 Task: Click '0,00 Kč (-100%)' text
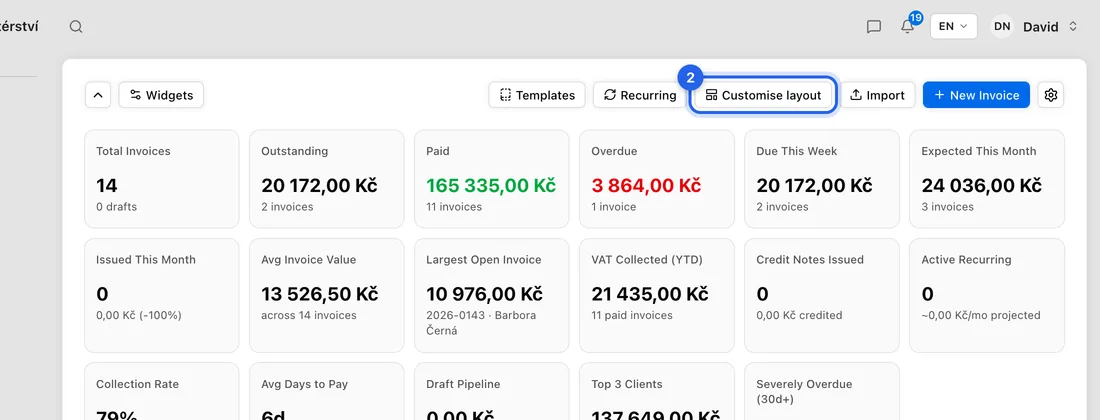click(138, 316)
